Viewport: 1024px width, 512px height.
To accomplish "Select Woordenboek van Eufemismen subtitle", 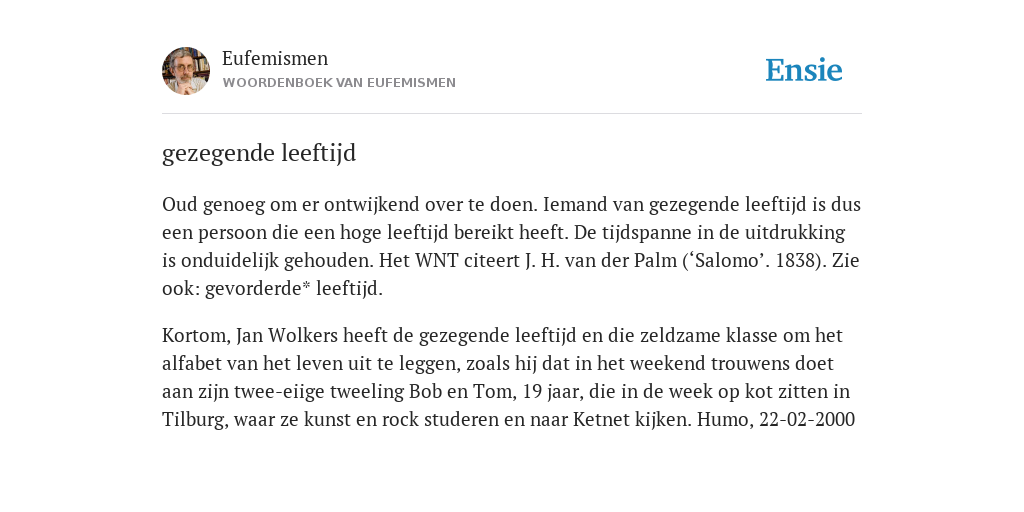I will pyautogui.click(x=339, y=83).
